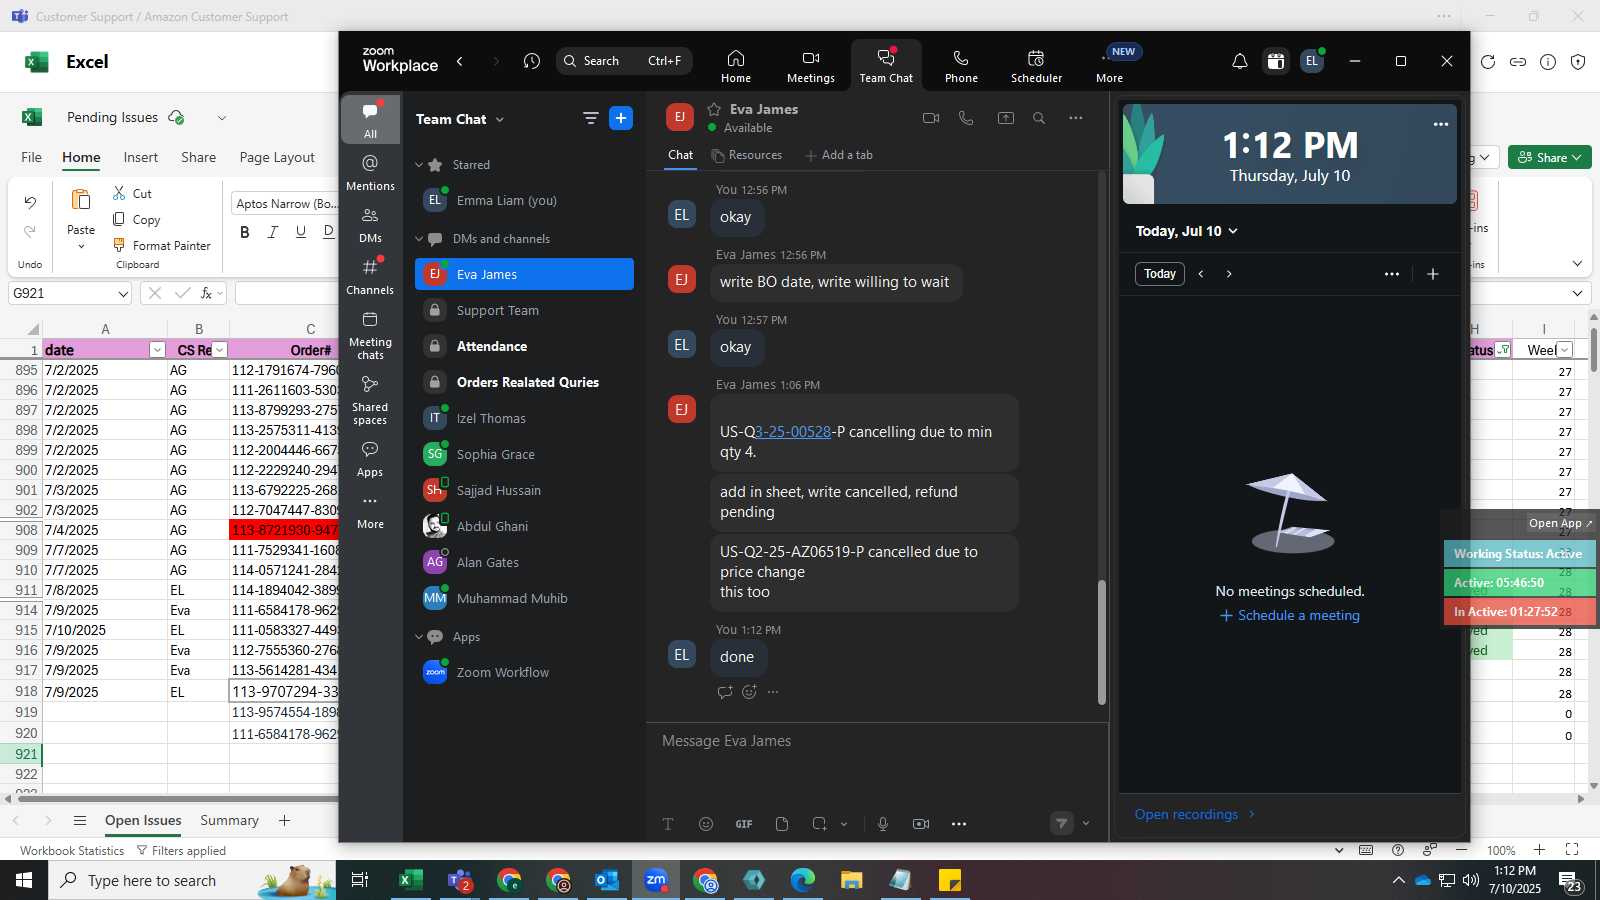Add a tab to conversation
The image size is (1600, 900).
[x=839, y=155]
